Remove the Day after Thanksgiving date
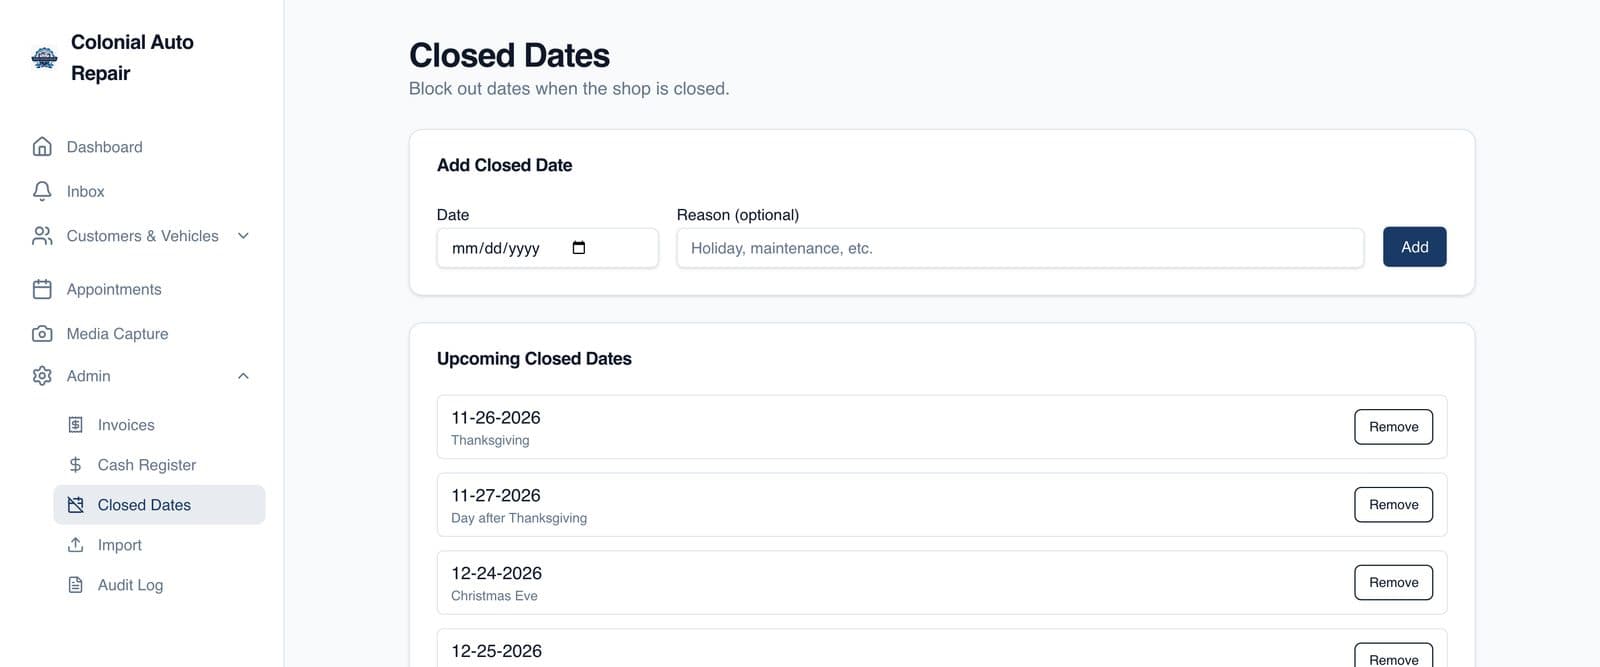The height and width of the screenshot is (667, 1600). 1393,505
